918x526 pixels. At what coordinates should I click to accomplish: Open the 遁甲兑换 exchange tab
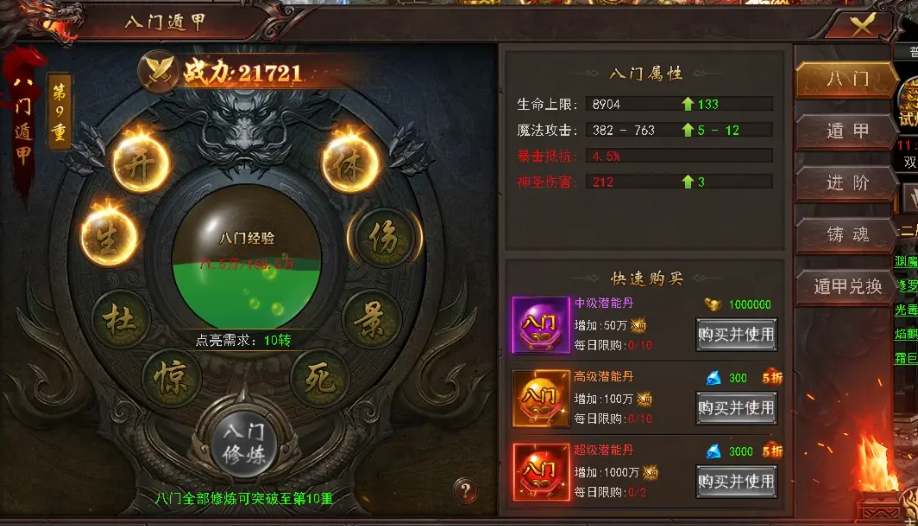point(845,286)
